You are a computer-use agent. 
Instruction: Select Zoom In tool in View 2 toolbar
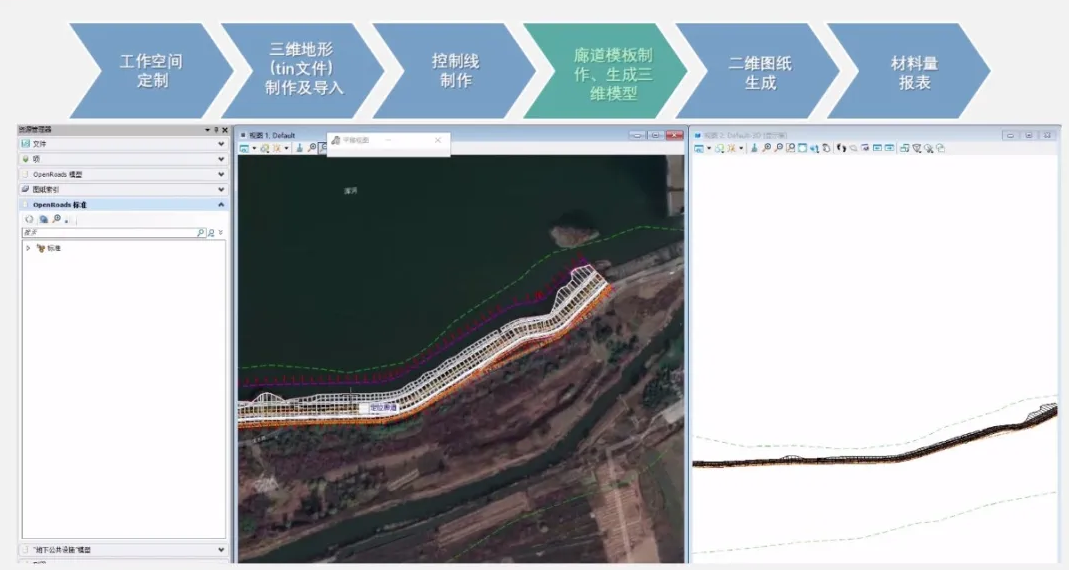(x=766, y=148)
